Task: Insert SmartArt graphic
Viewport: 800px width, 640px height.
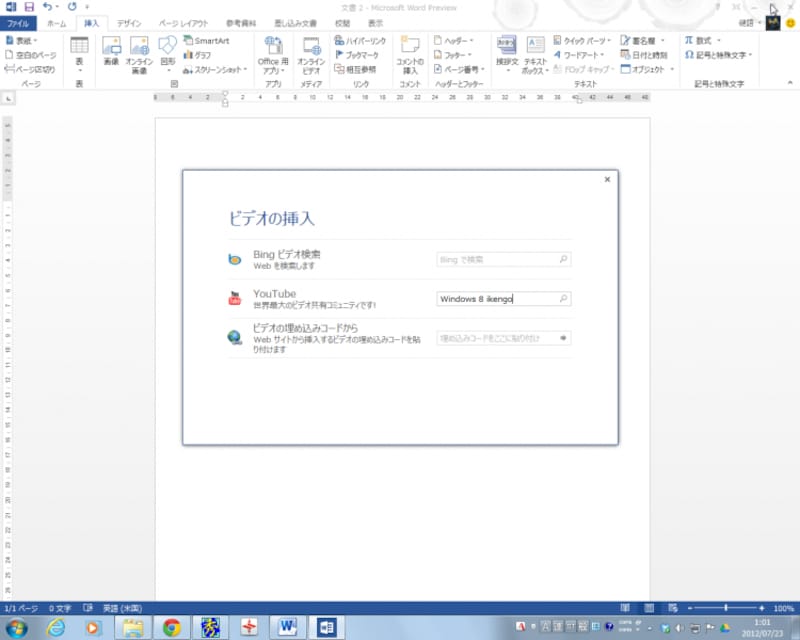Action: click(207, 40)
